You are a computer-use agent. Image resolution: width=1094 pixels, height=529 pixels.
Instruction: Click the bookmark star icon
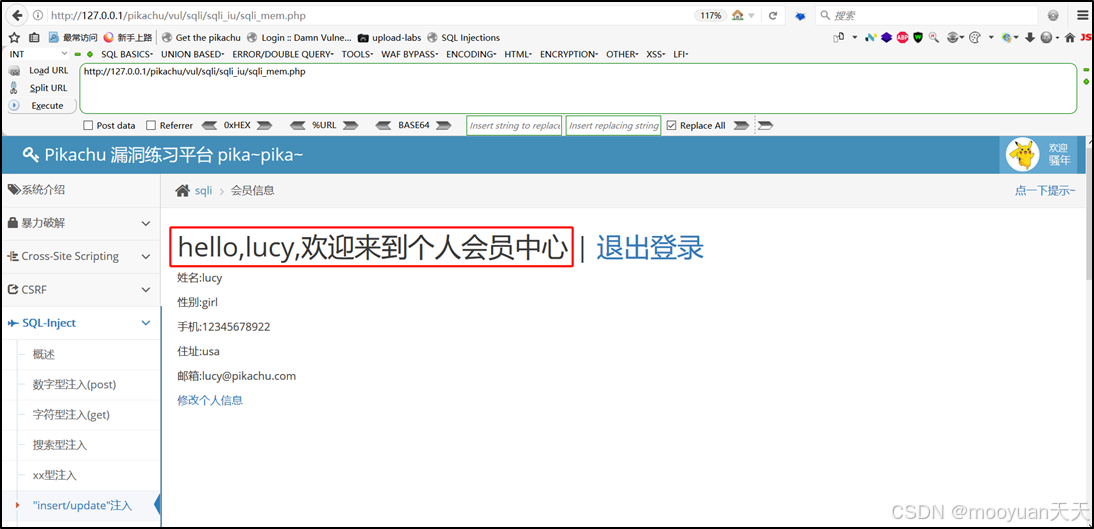pos(15,38)
